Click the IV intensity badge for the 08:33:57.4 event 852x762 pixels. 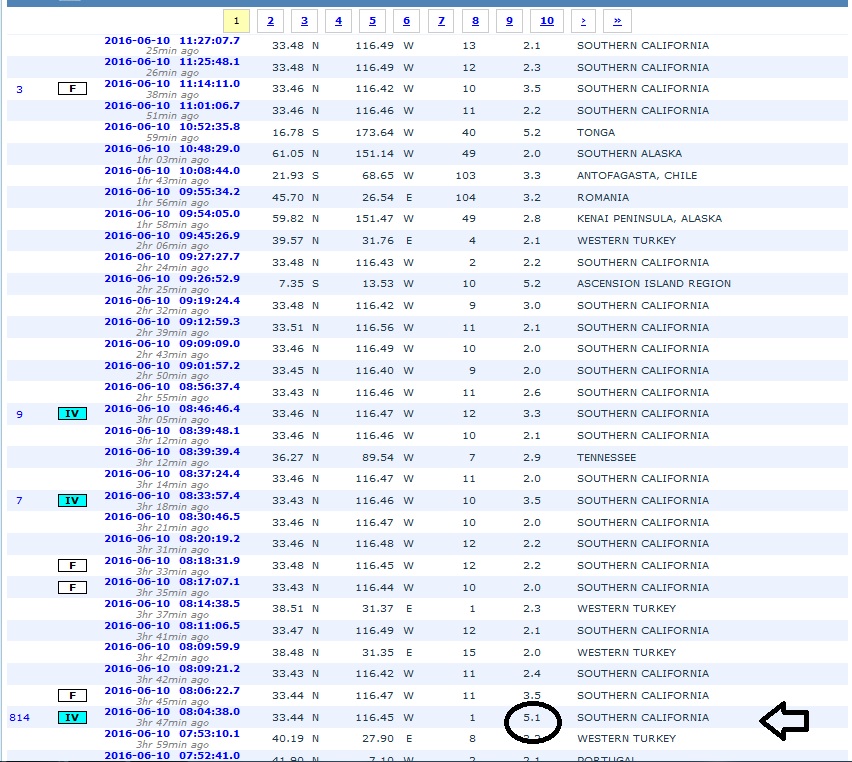tap(72, 501)
